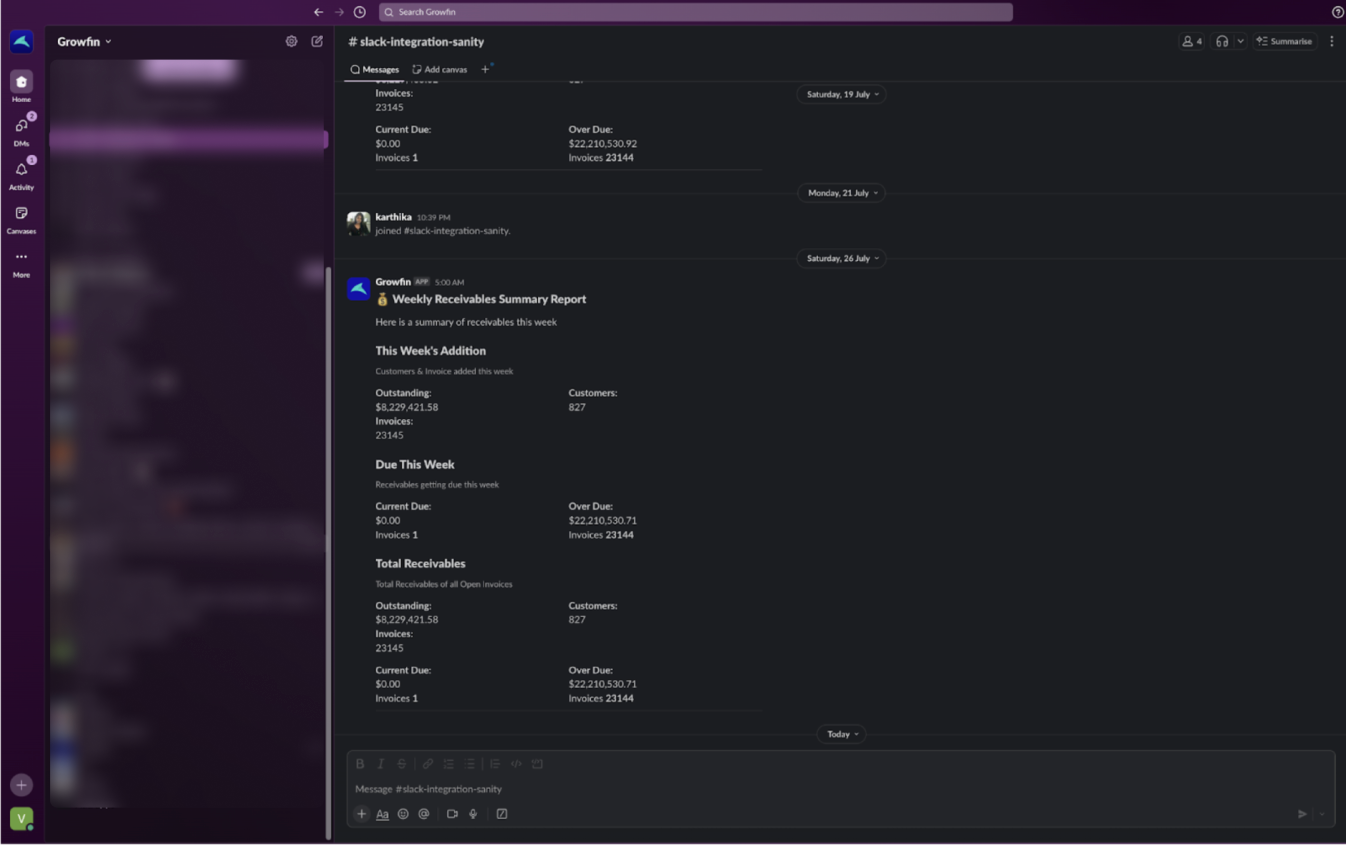Click the Growfin workspace logo icon
1348x846 pixels.
[21, 41]
